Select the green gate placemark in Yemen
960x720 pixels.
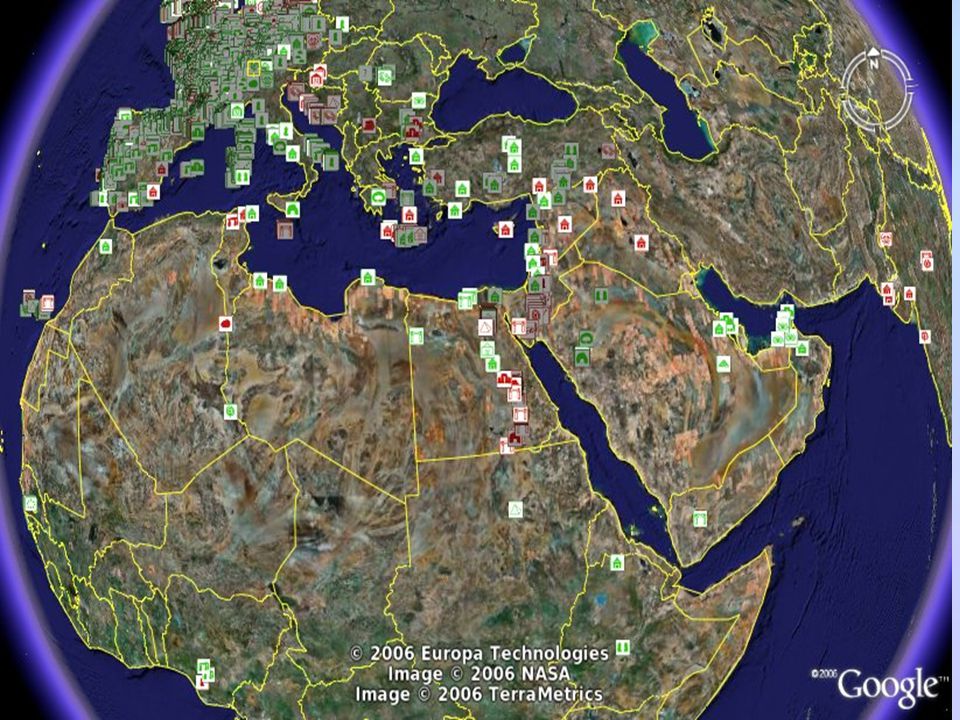pyautogui.click(x=700, y=518)
